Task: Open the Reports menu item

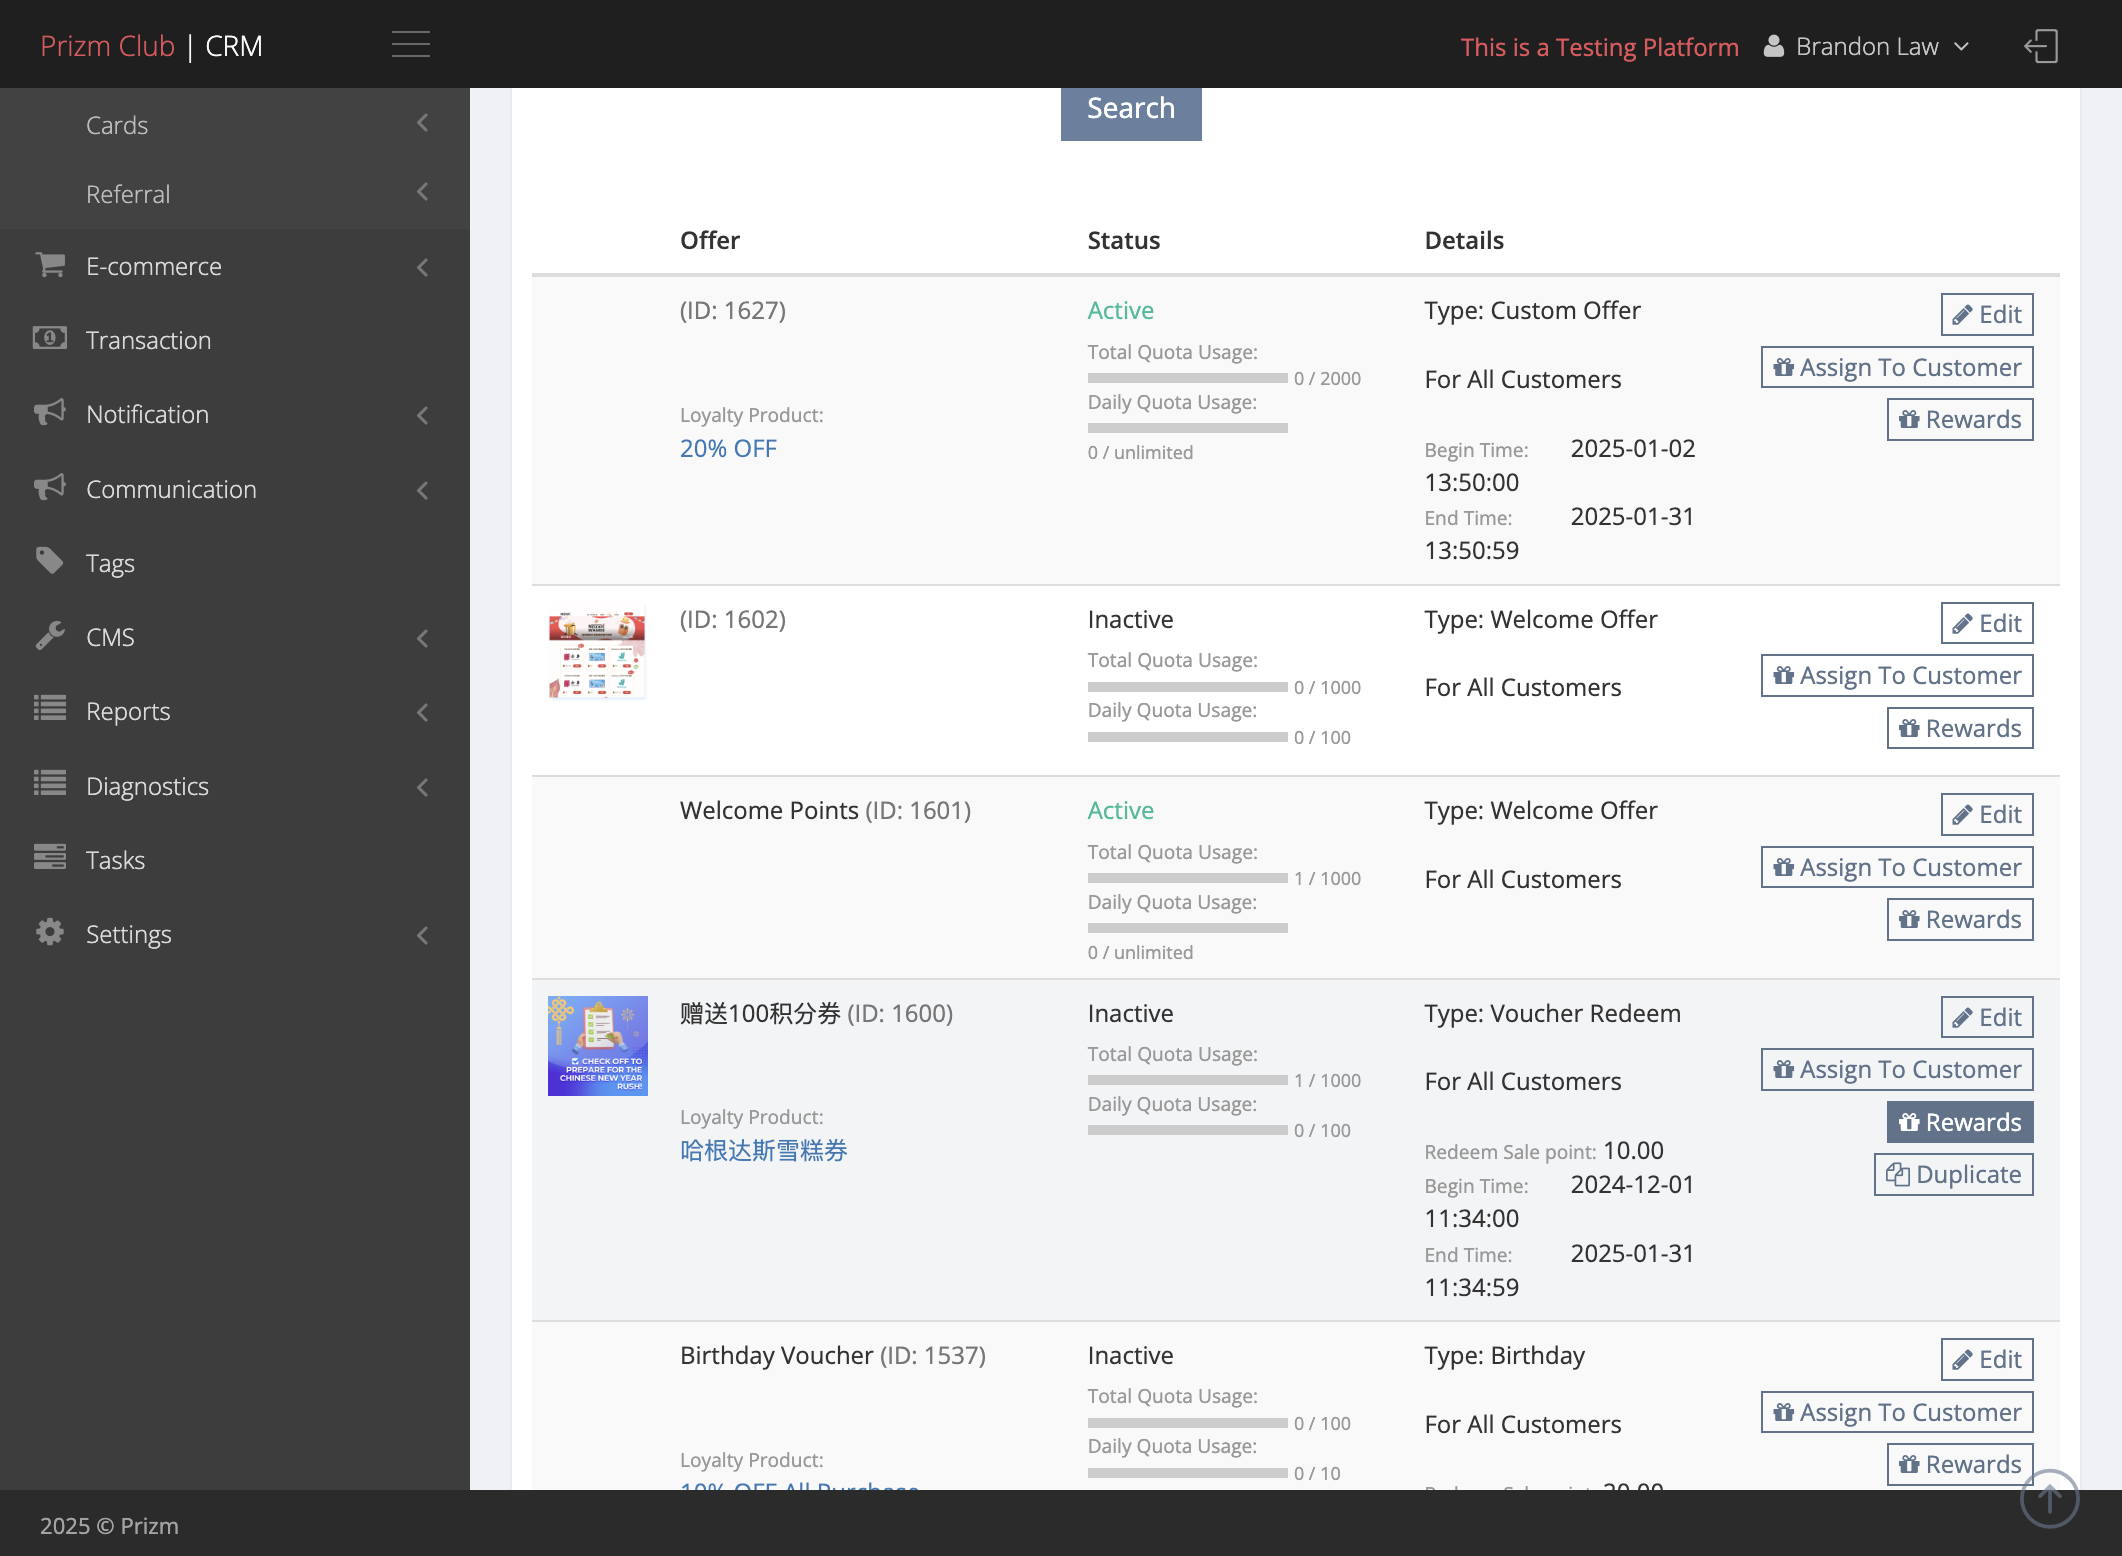Action: [x=235, y=711]
